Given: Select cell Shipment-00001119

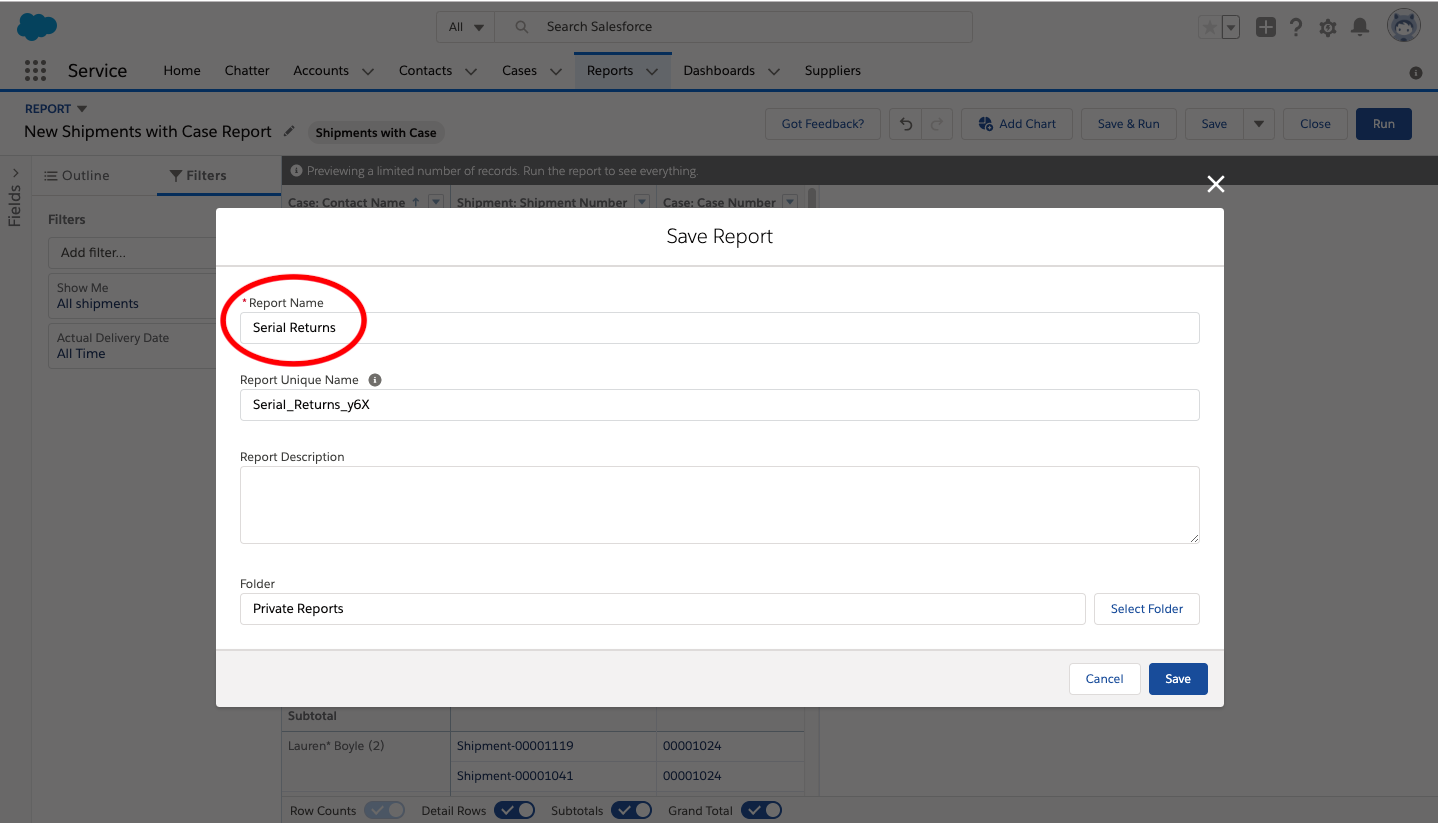Looking at the screenshot, I should pyautogui.click(x=553, y=746).
